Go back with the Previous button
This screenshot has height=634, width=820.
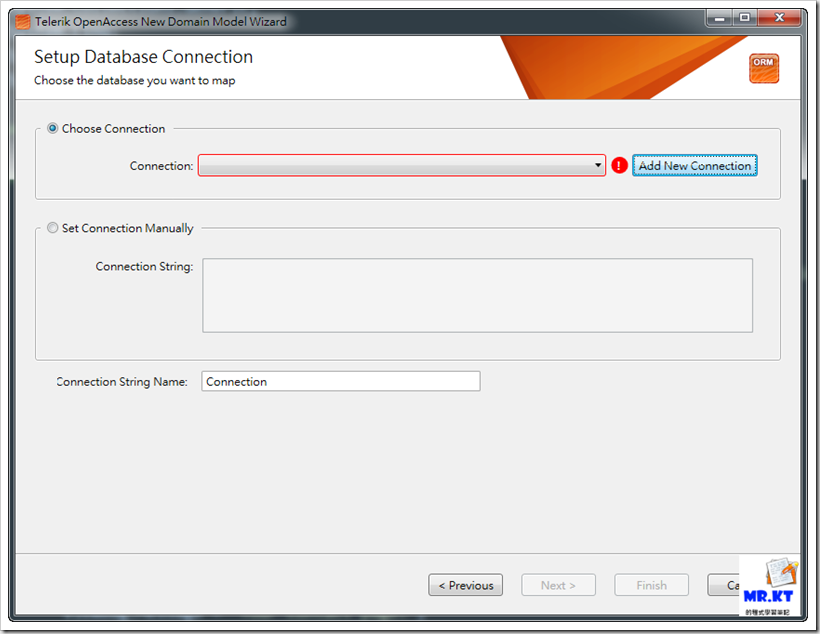(465, 585)
